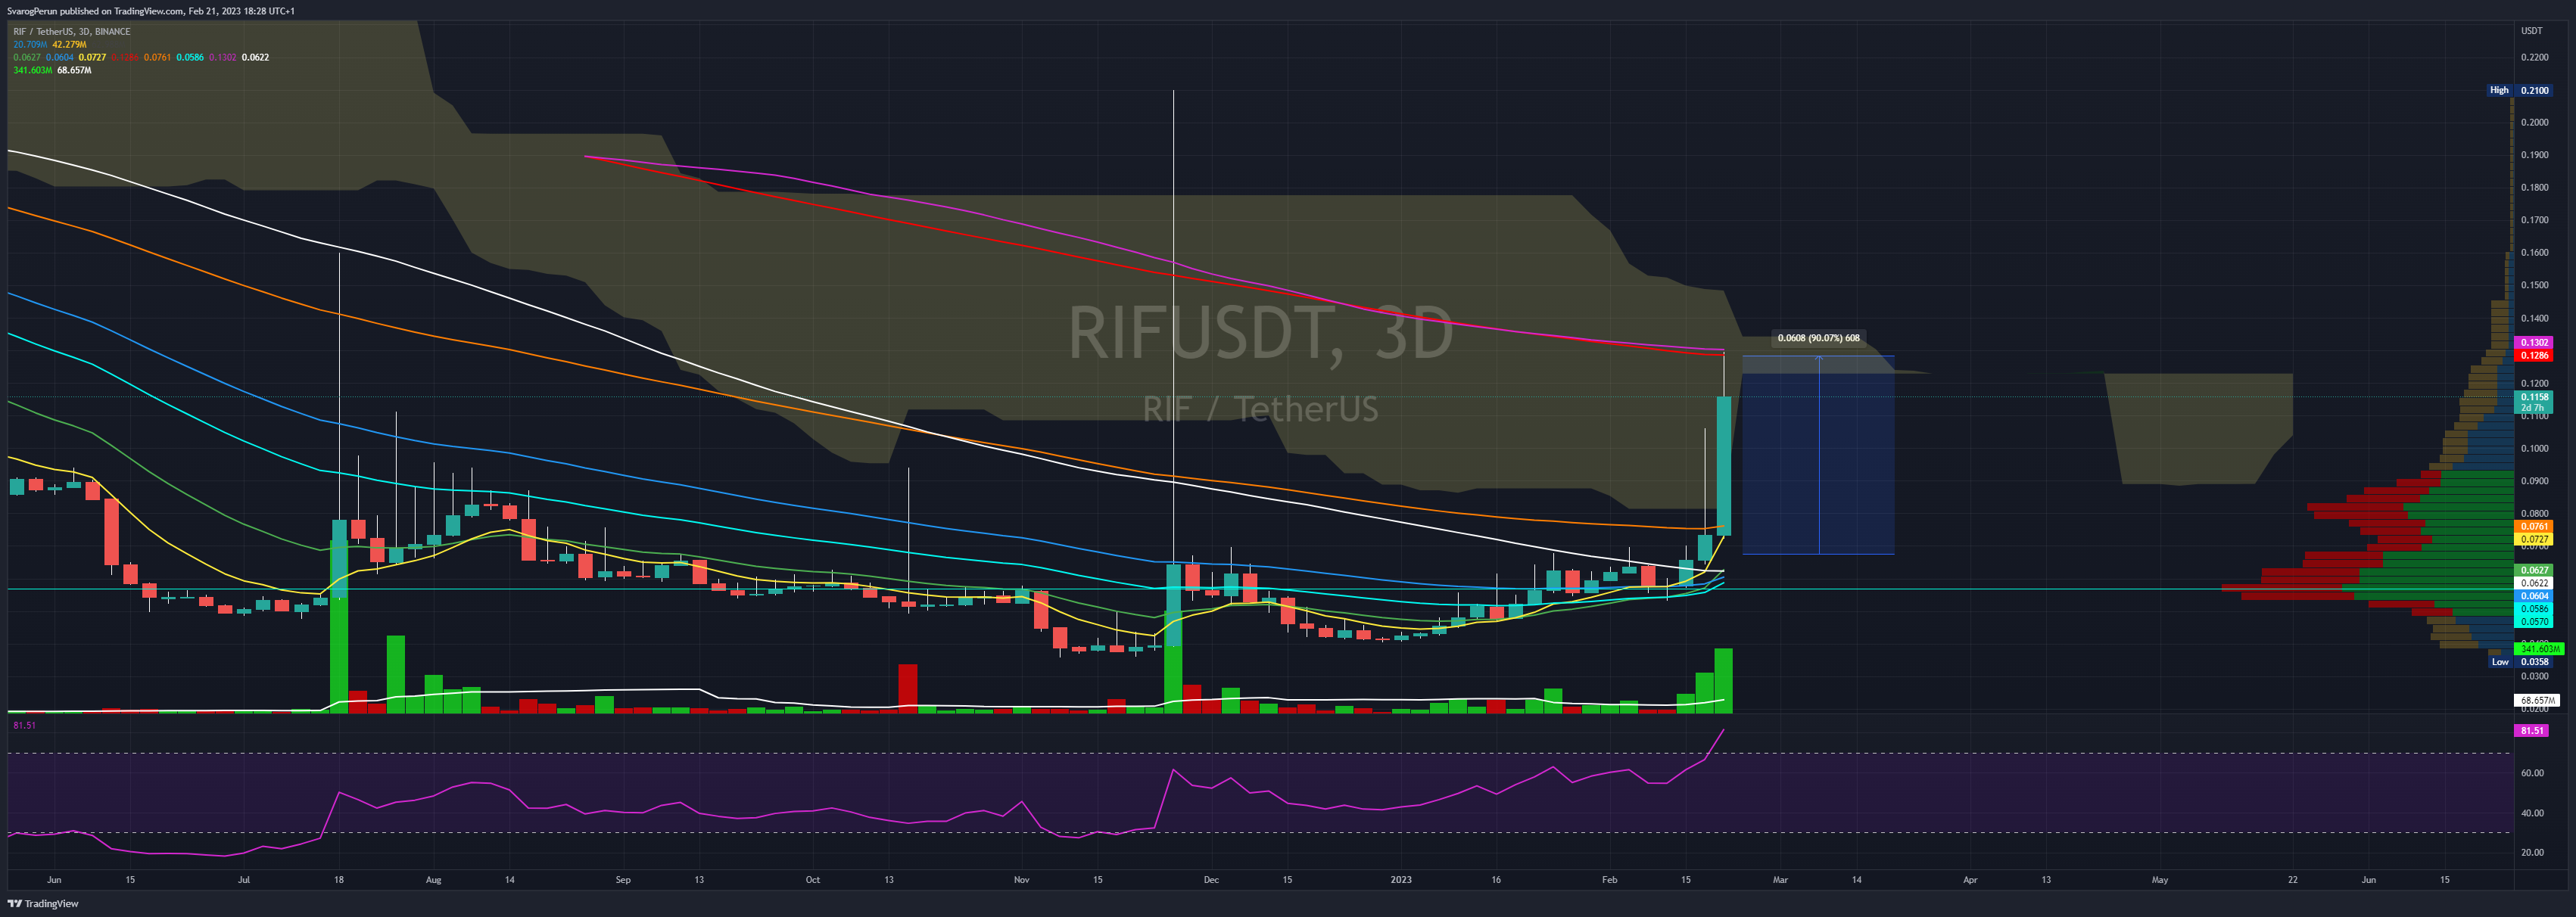2576x917 pixels.
Task: Click the cyan 0.0586 legend value
Action: (x=190, y=58)
